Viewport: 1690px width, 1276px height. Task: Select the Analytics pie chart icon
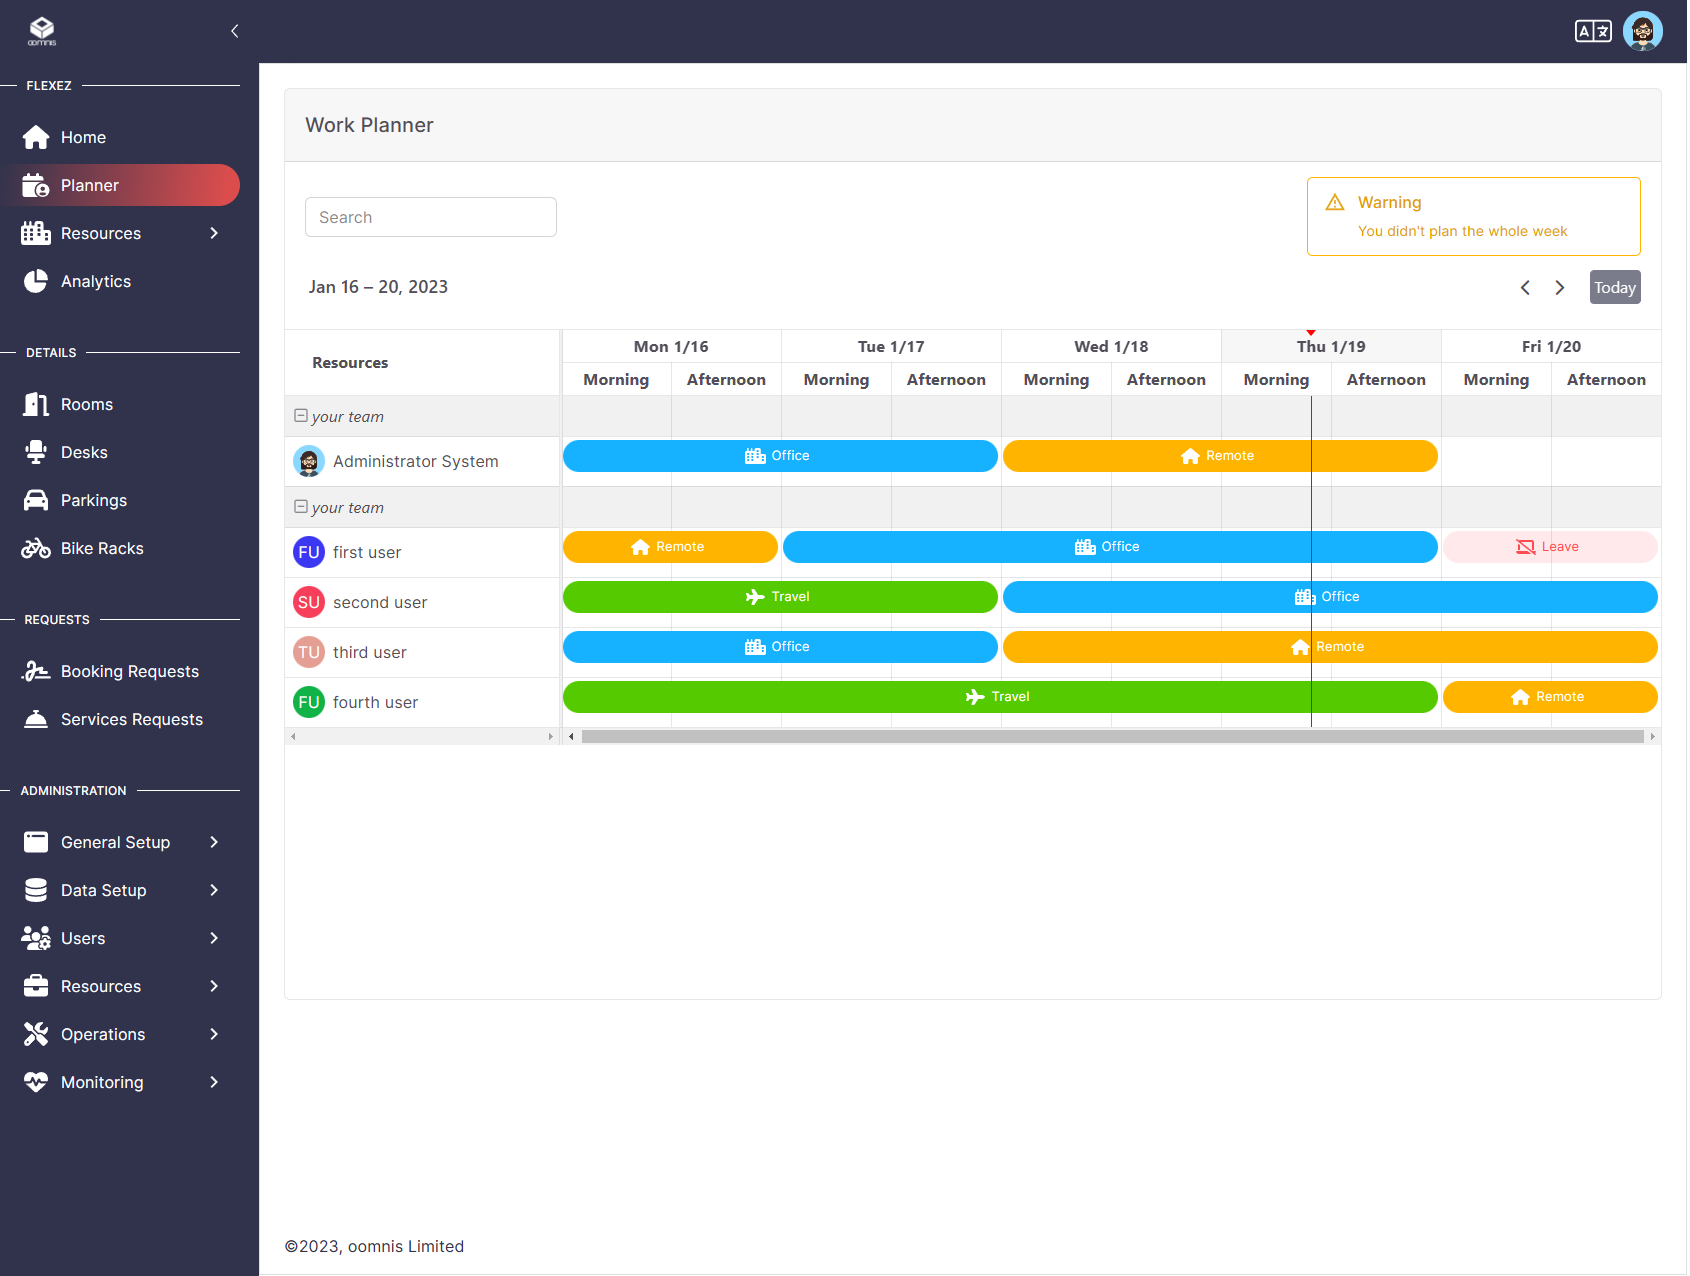36,281
